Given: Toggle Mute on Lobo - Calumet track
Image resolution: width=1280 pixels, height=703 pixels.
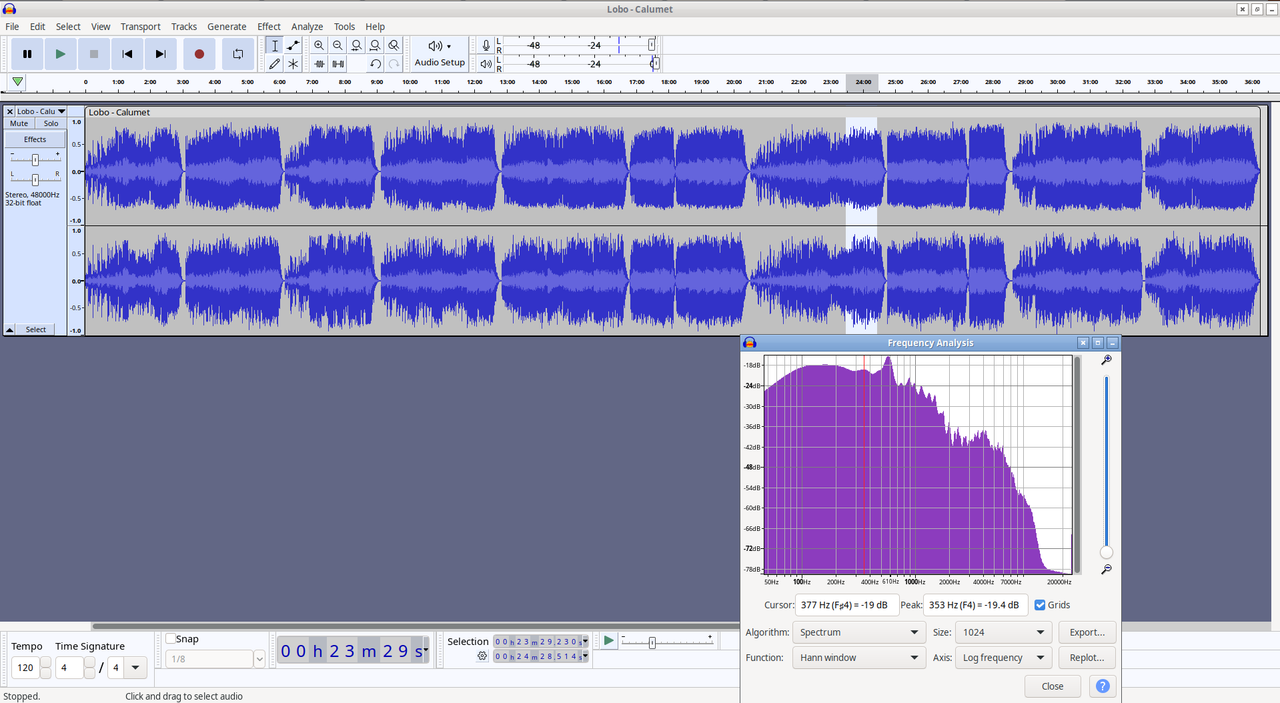Looking at the screenshot, I should click(19, 123).
